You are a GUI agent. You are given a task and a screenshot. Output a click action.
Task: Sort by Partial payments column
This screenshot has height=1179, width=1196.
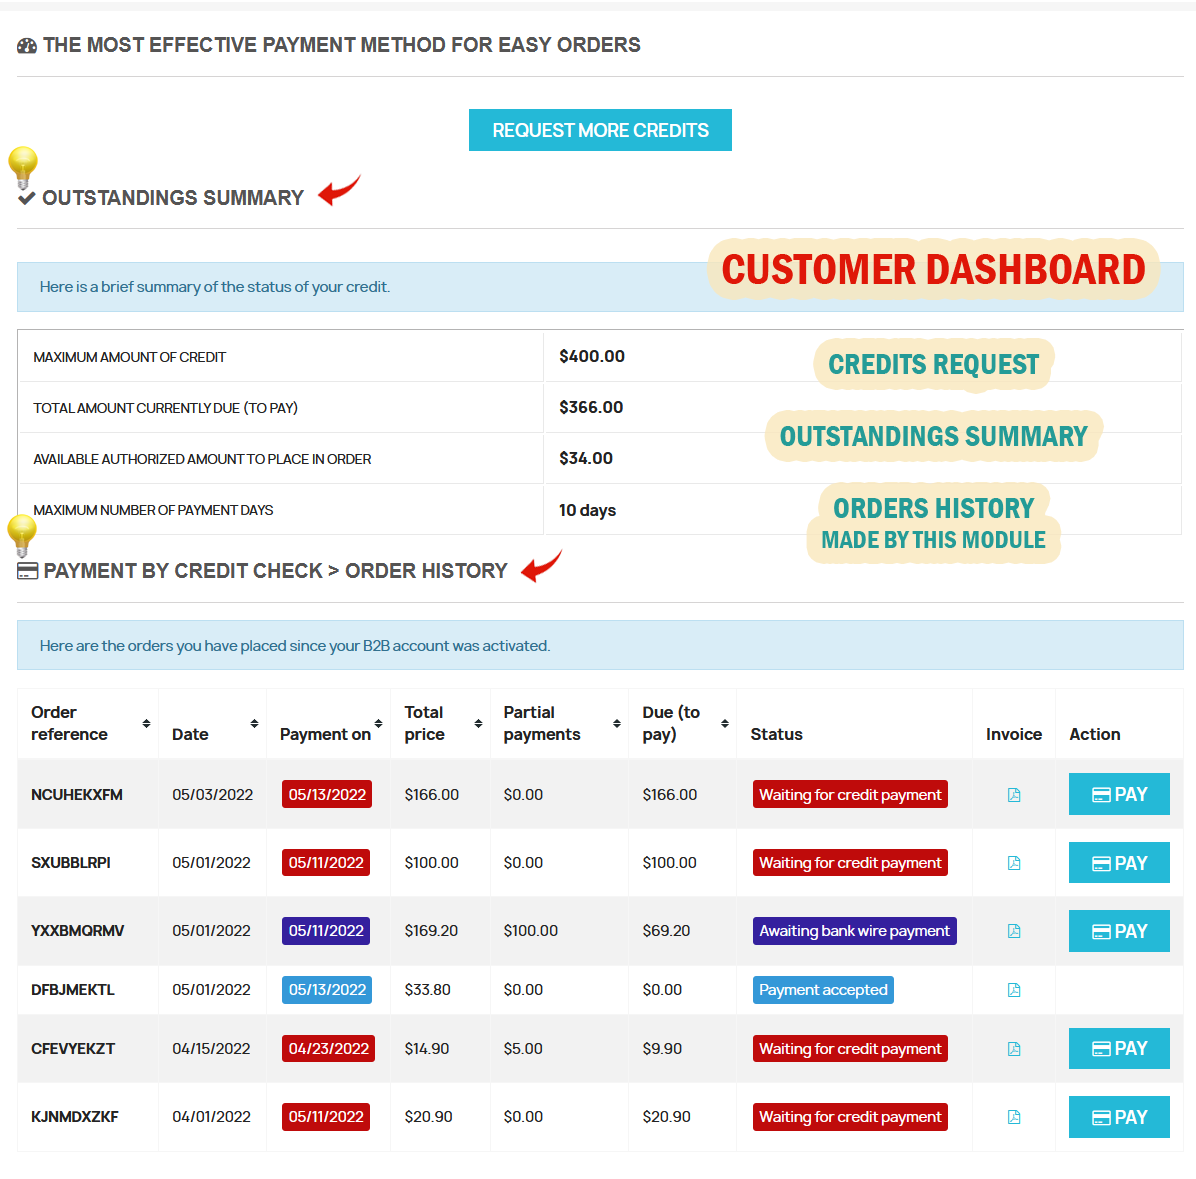(617, 723)
